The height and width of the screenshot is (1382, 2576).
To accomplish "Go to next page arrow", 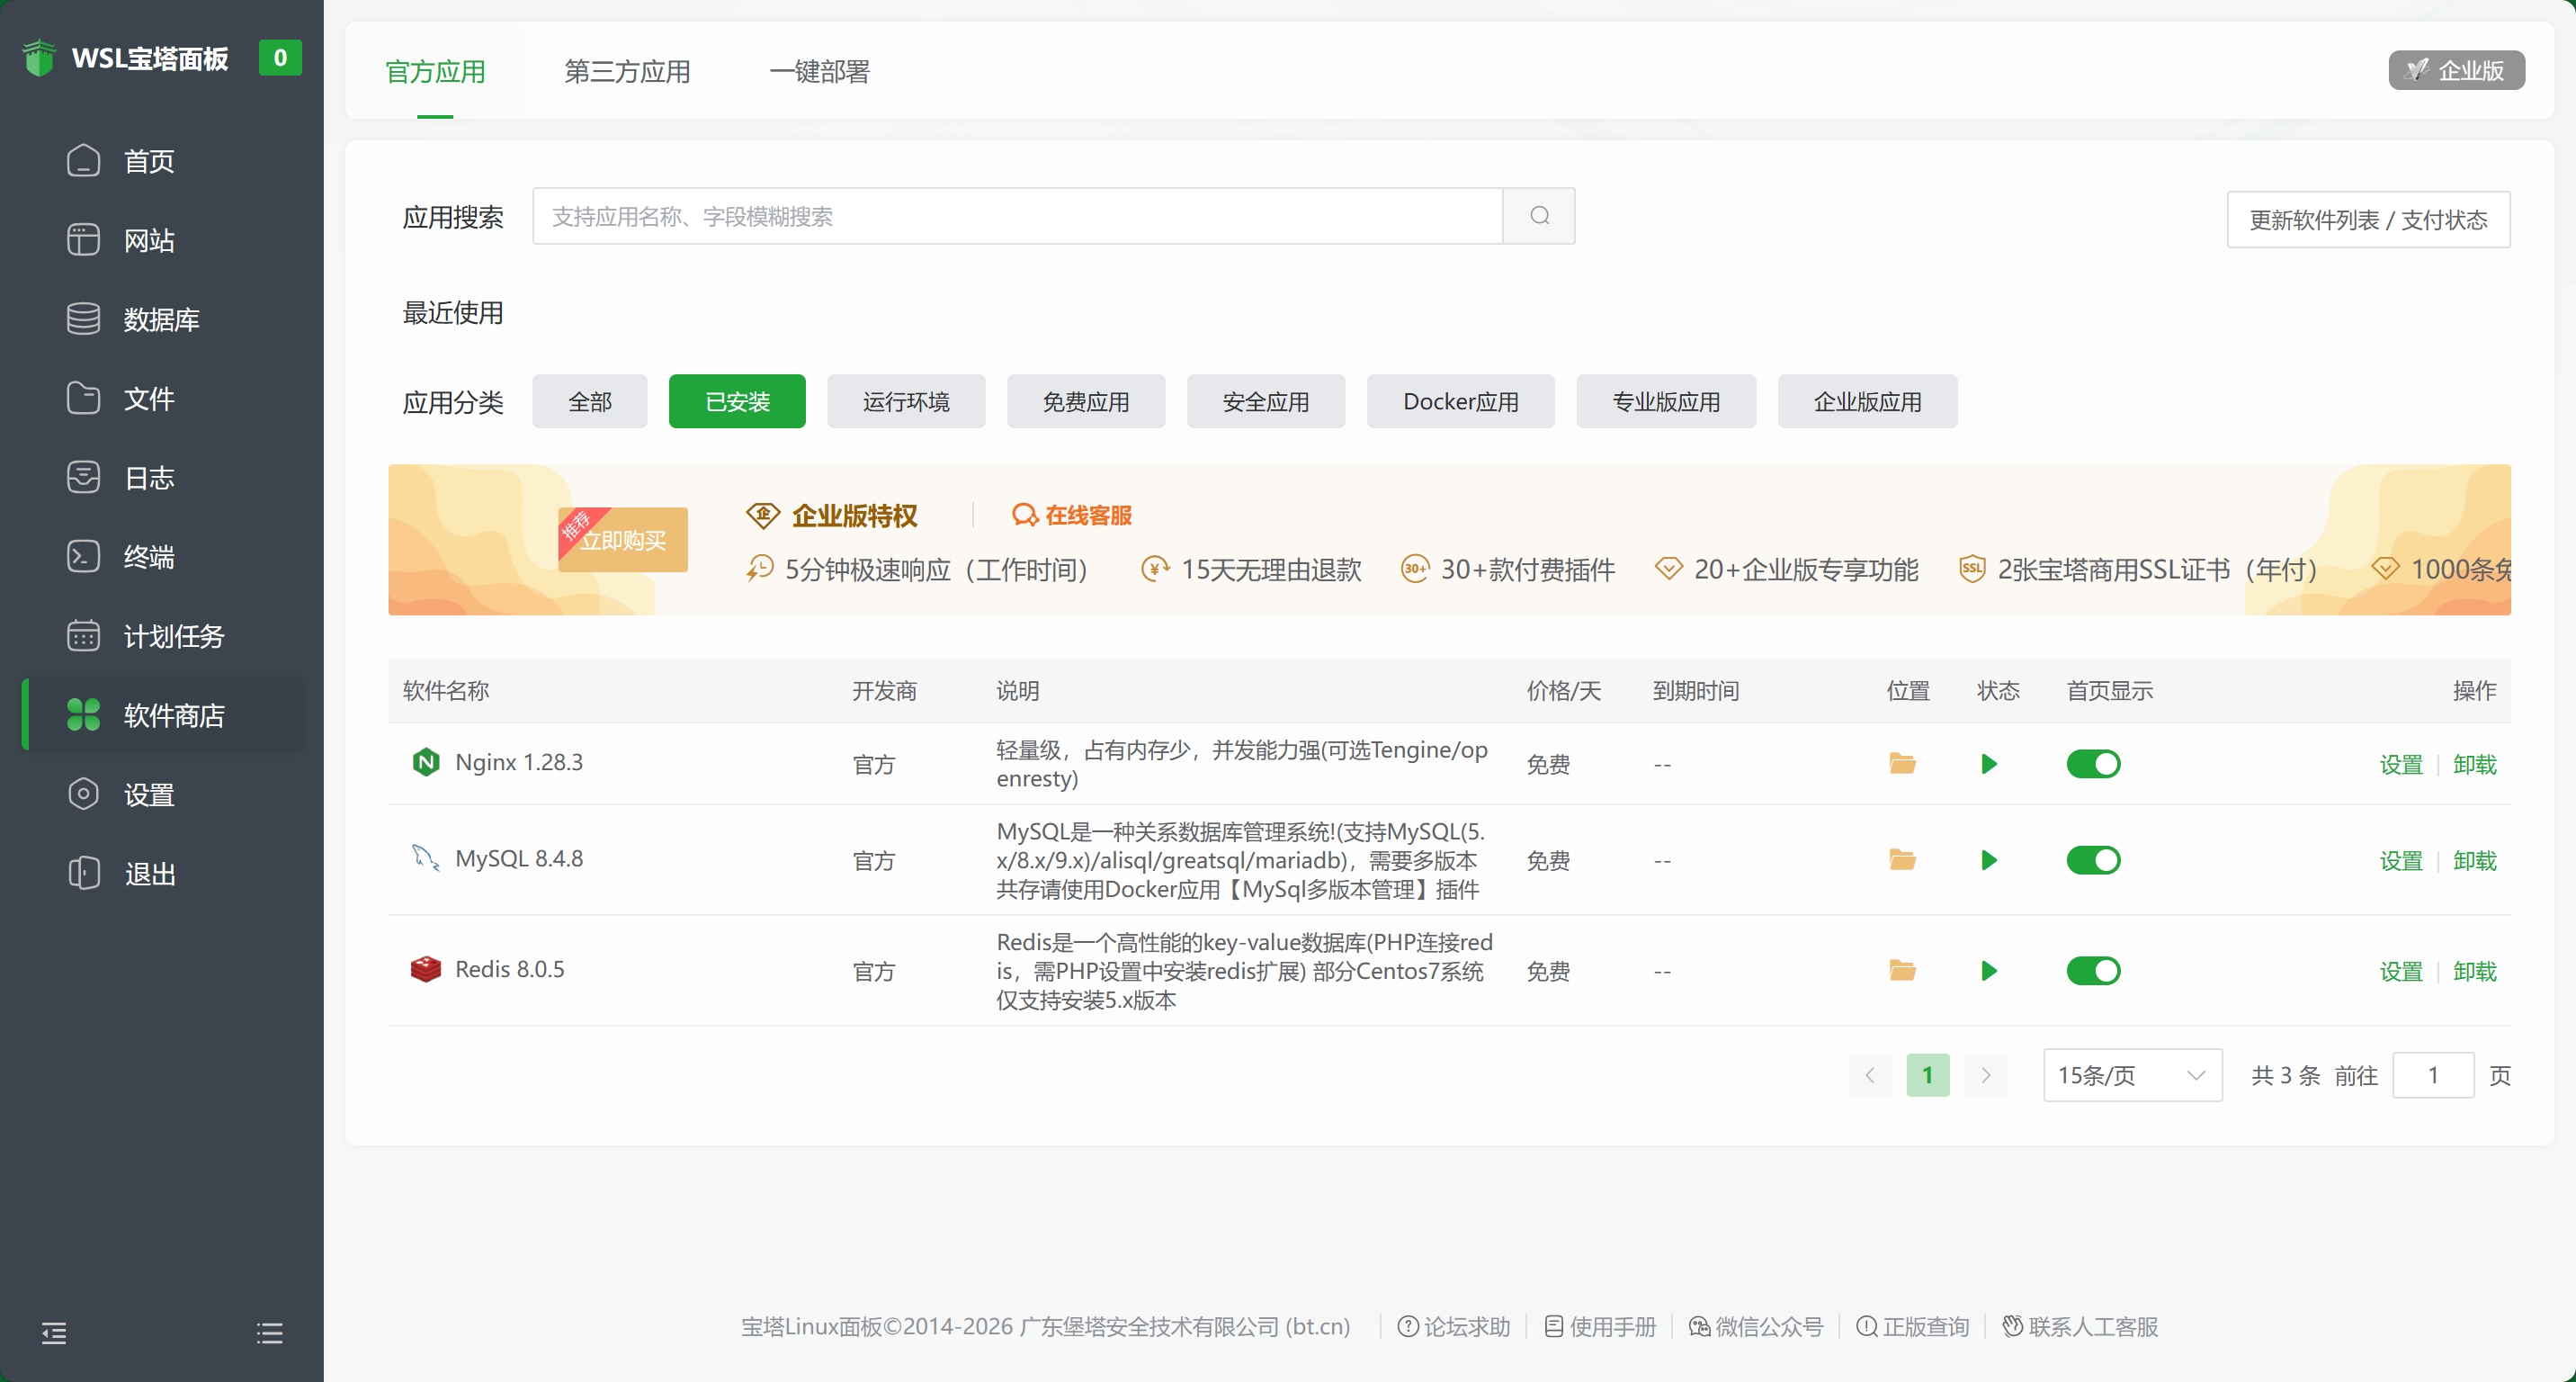I will pyautogui.click(x=1986, y=1075).
